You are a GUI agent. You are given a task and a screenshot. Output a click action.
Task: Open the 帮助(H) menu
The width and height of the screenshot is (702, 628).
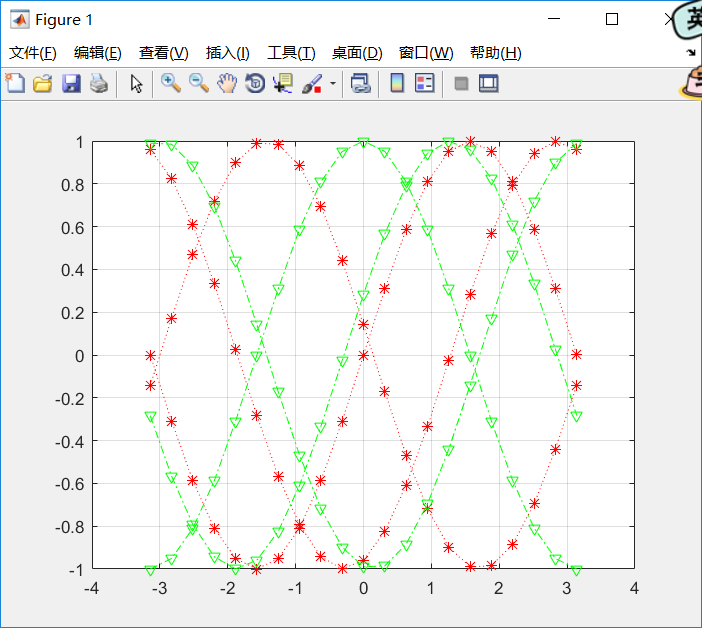click(x=496, y=53)
